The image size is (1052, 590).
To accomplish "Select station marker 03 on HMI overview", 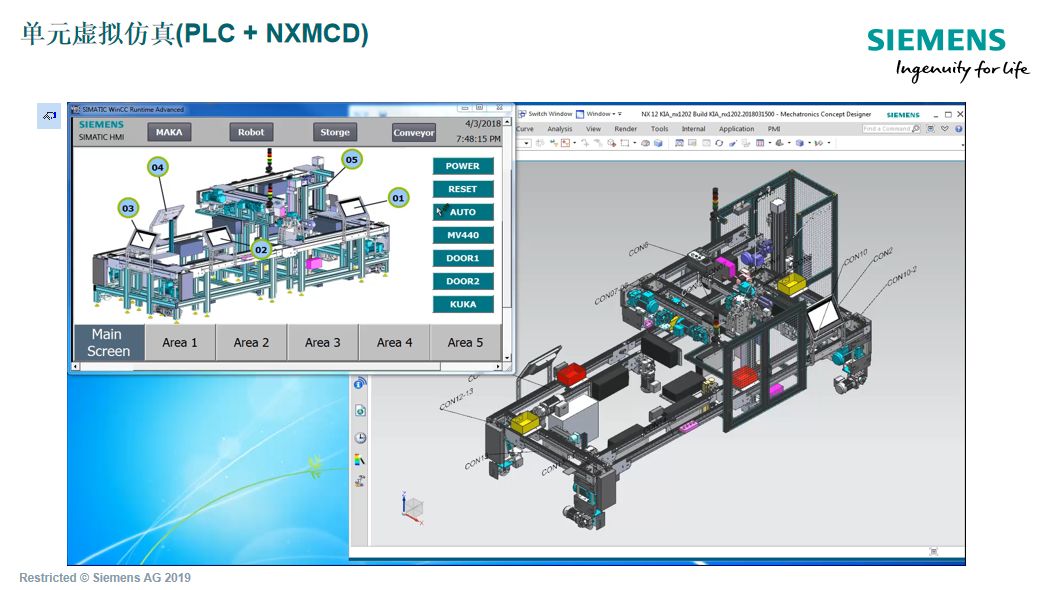I will coord(127,208).
